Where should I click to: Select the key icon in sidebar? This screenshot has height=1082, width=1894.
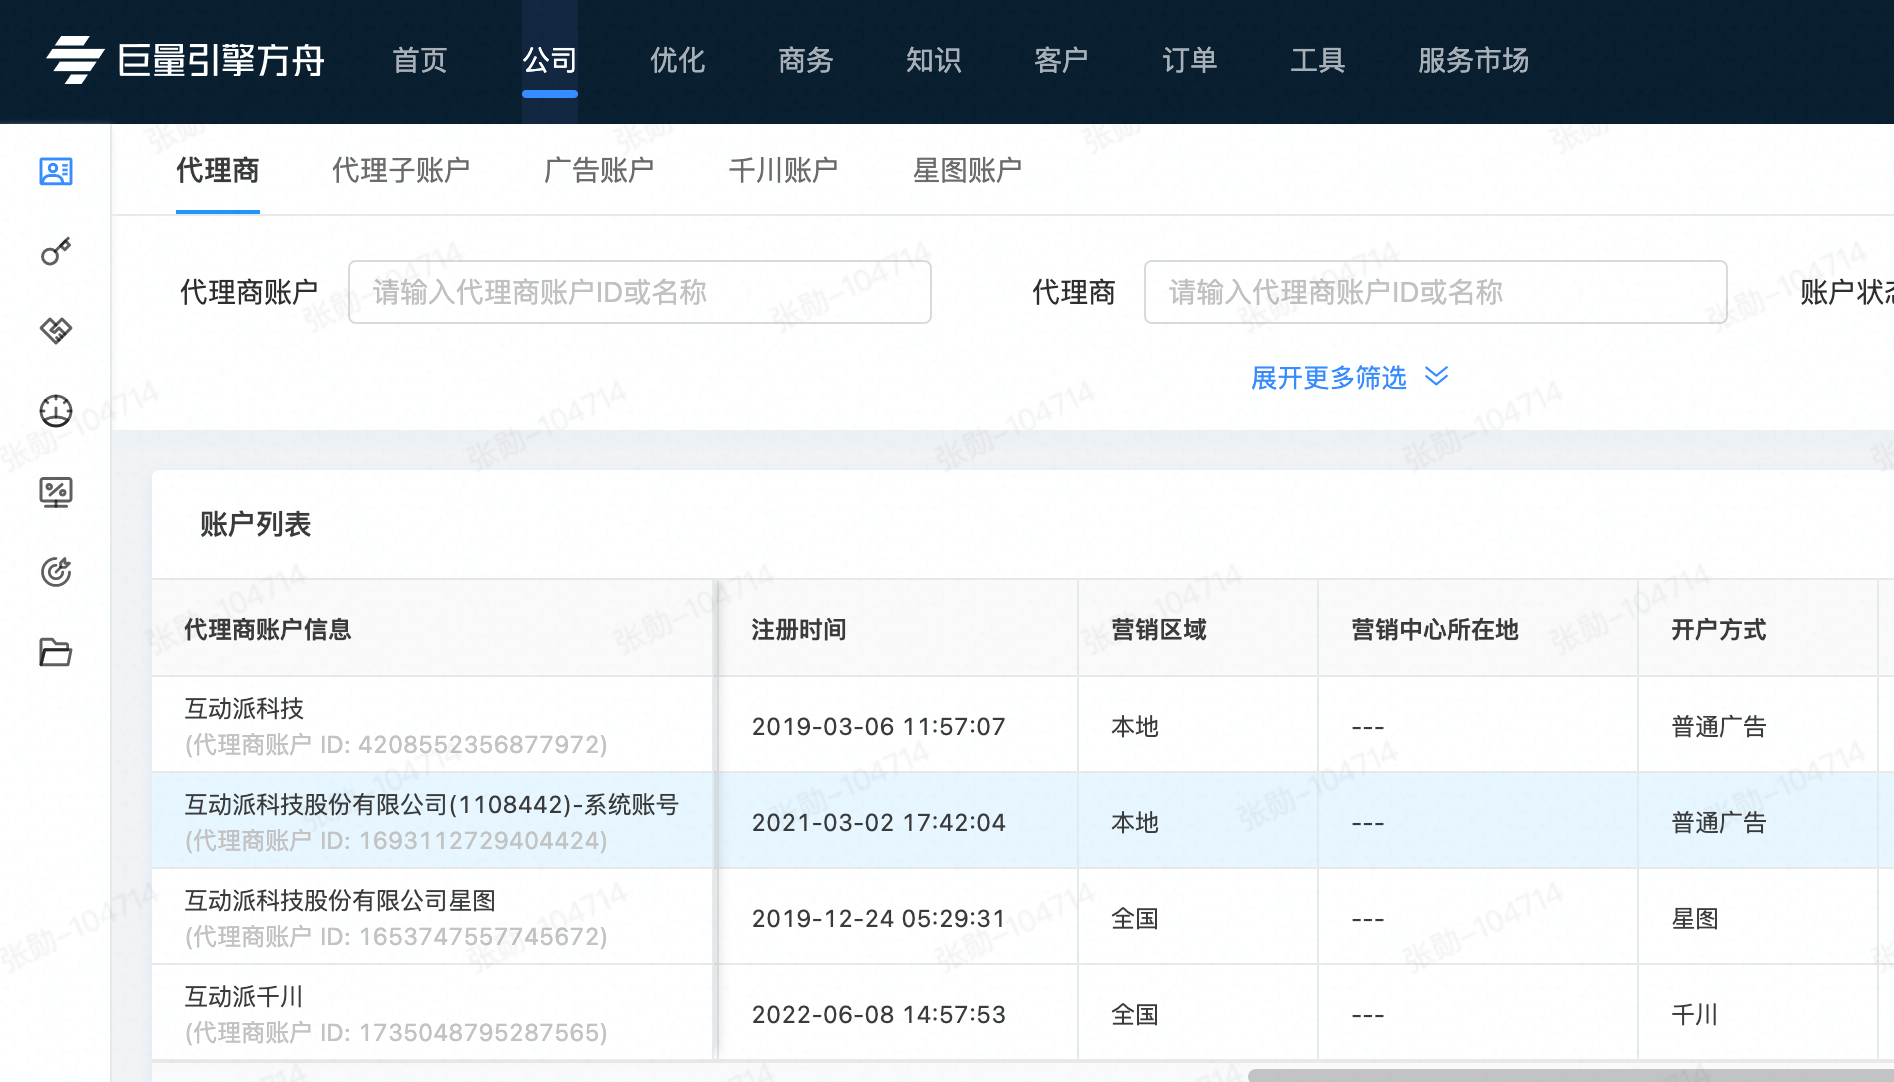pos(56,251)
